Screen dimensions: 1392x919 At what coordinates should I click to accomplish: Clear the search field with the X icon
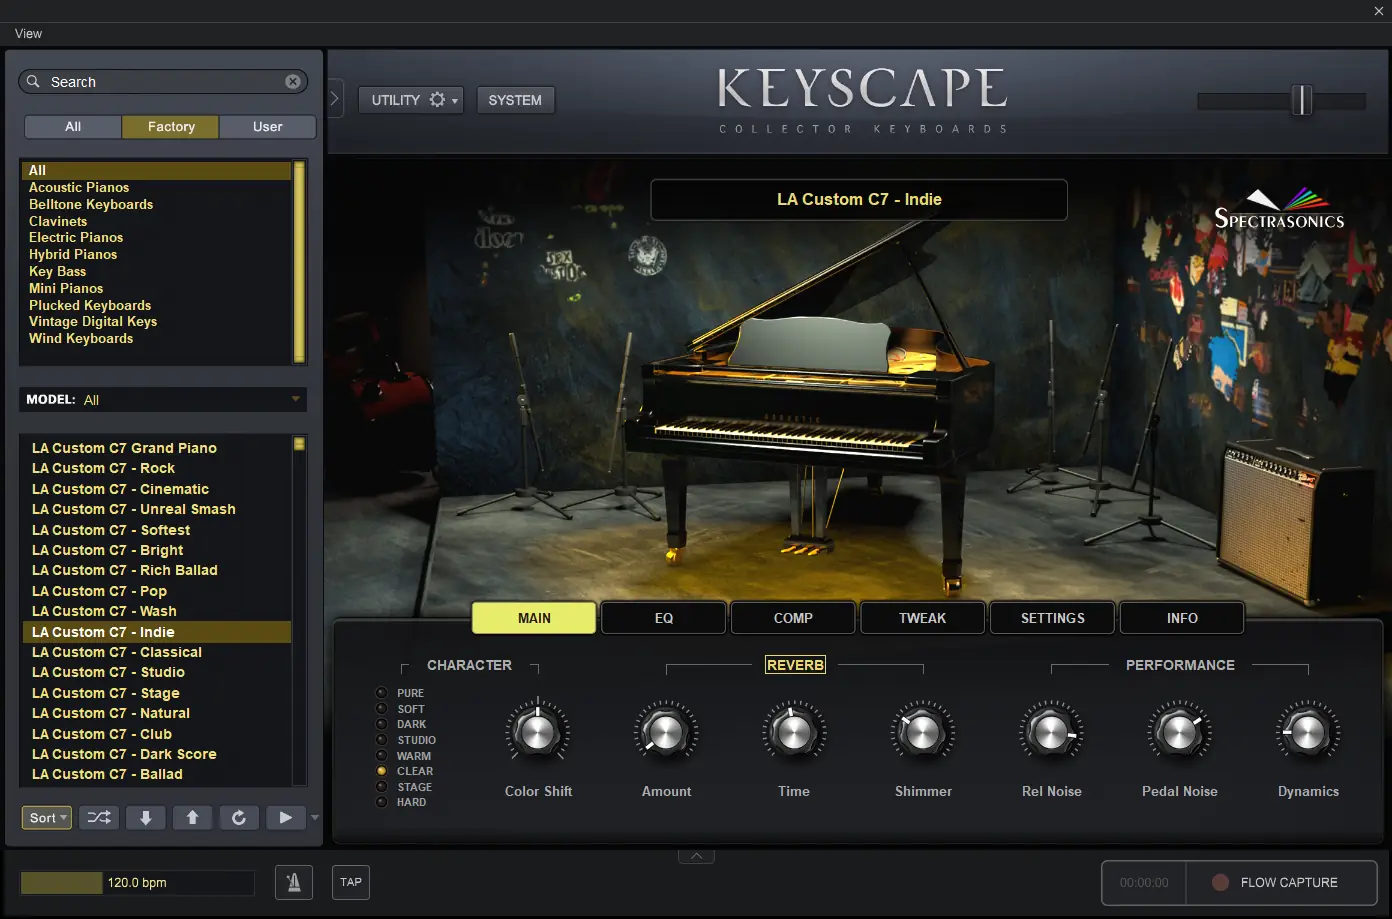pos(293,82)
